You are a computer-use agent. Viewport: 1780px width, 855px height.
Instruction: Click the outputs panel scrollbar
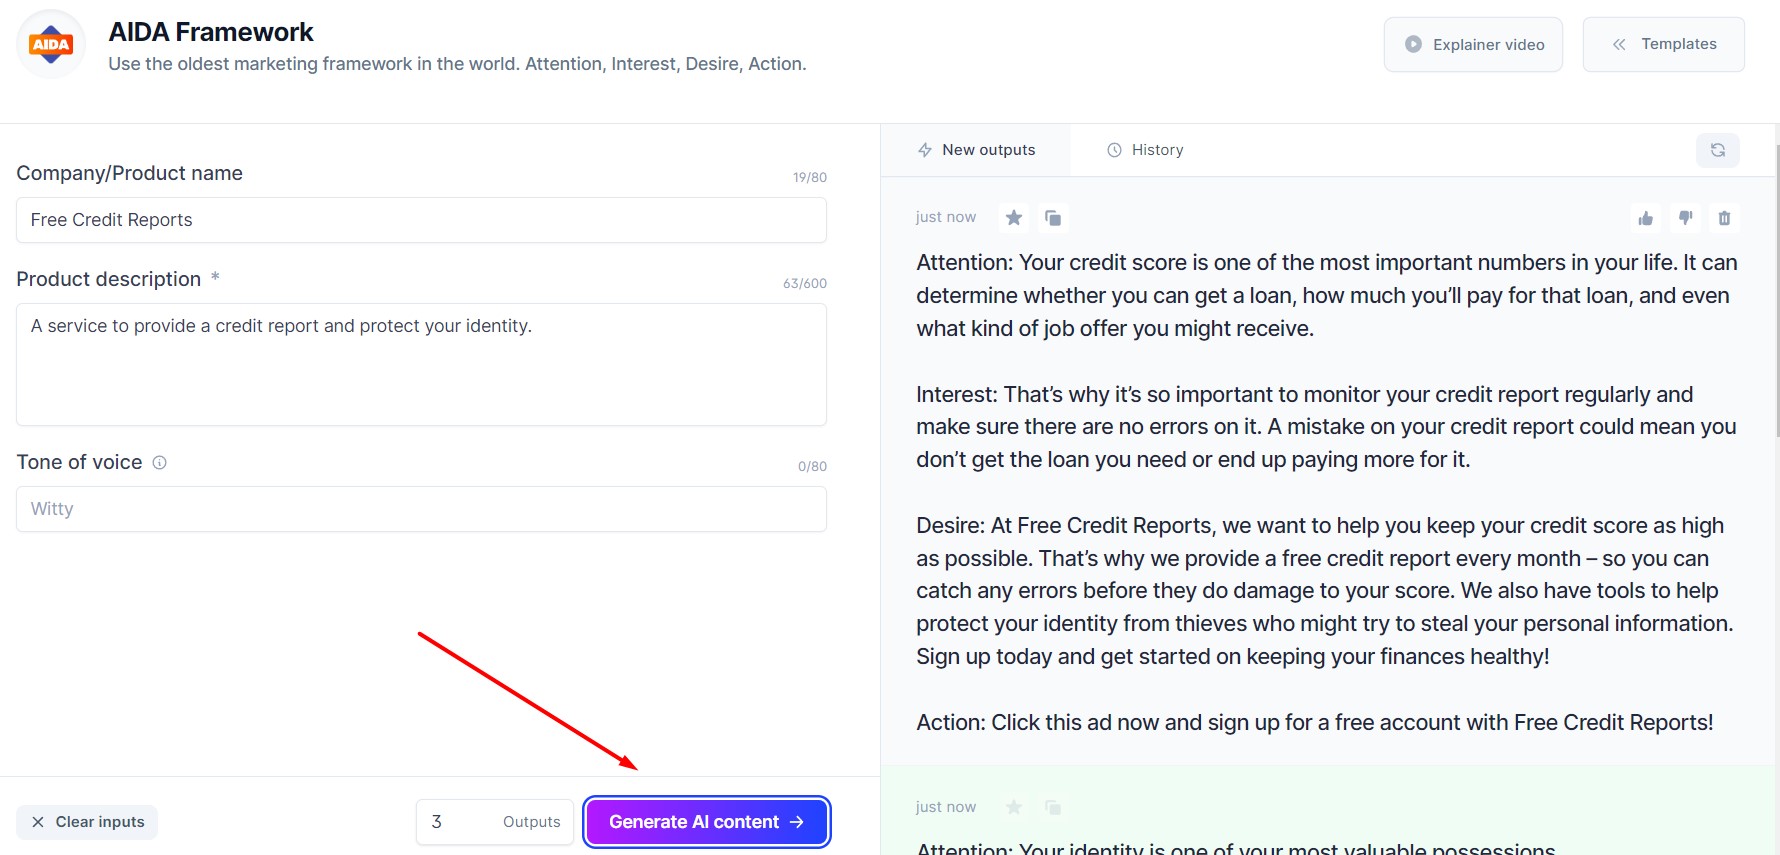[x=1776, y=290]
